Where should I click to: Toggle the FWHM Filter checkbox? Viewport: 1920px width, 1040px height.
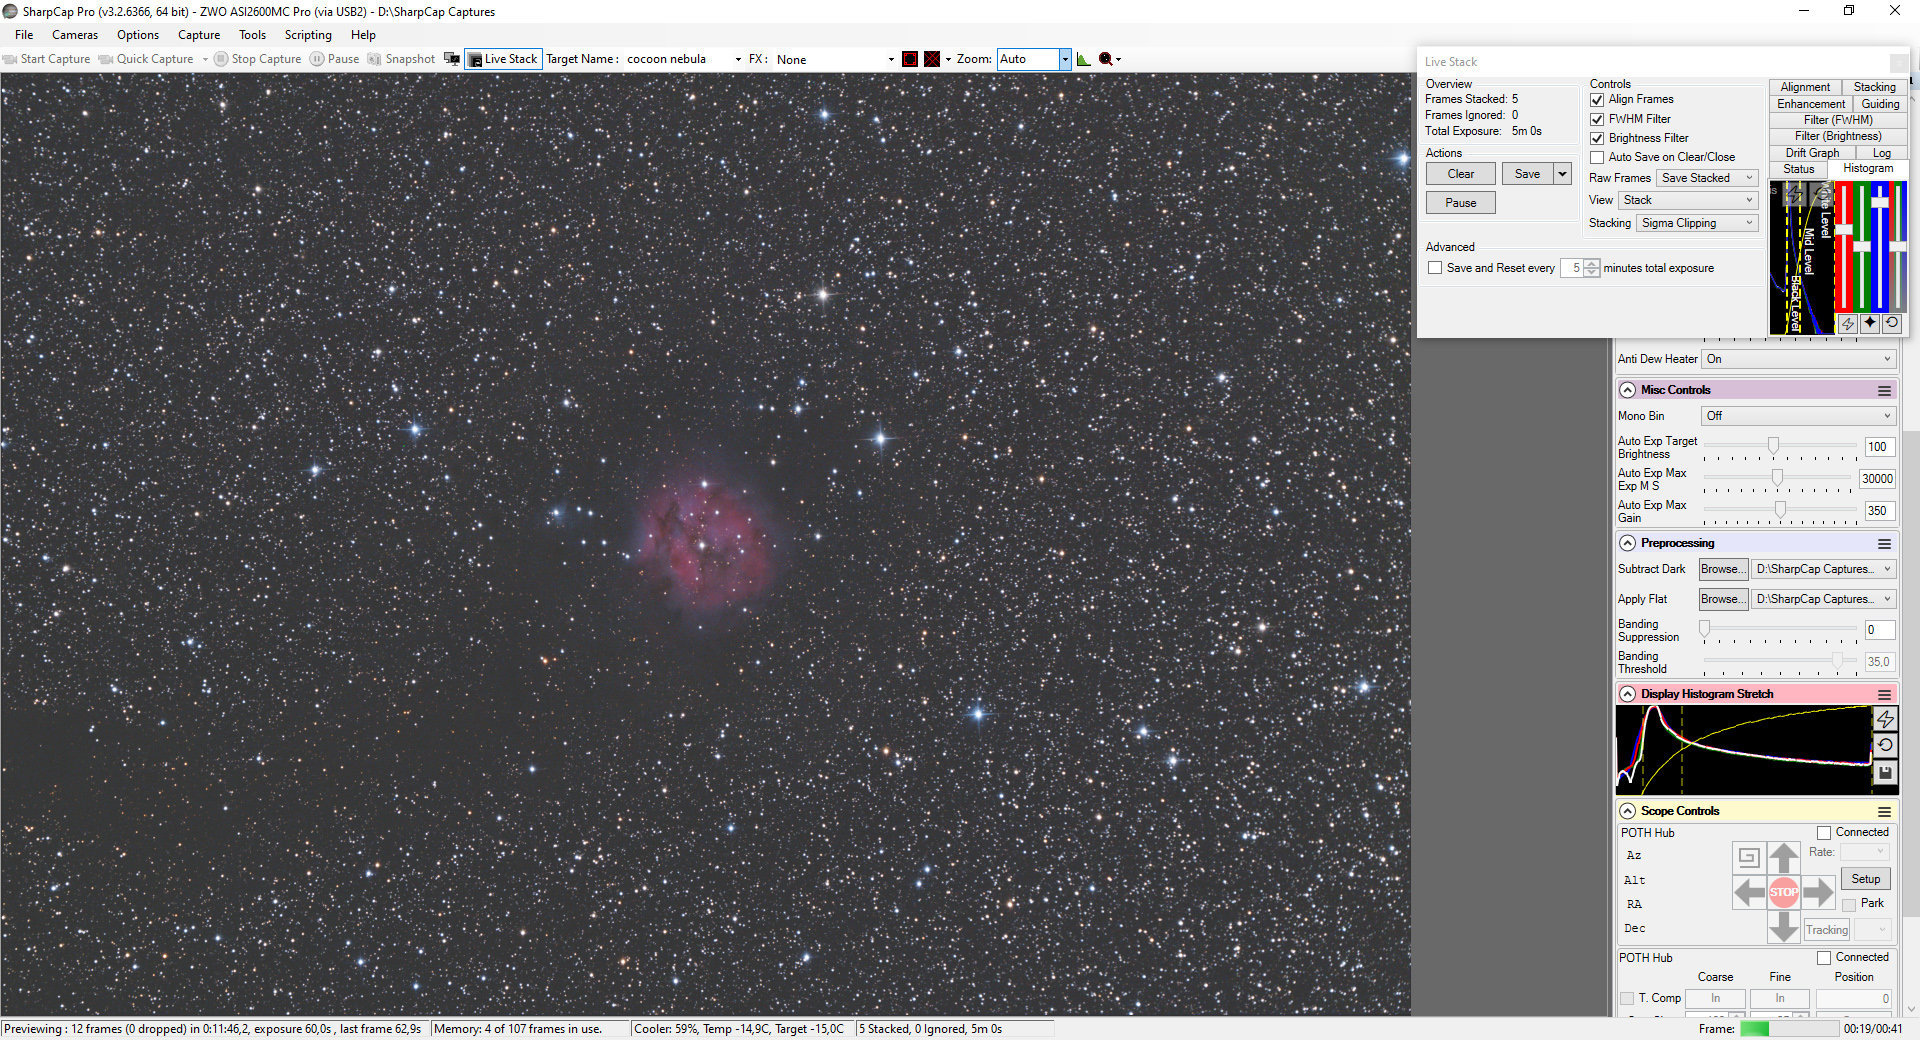(1597, 119)
